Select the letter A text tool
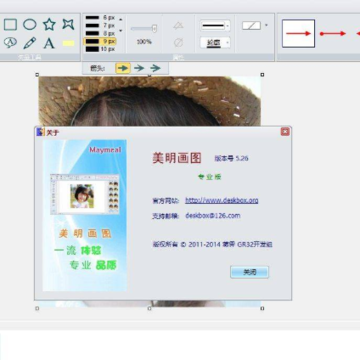The width and height of the screenshot is (360, 360). pyautogui.click(x=49, y=43)
